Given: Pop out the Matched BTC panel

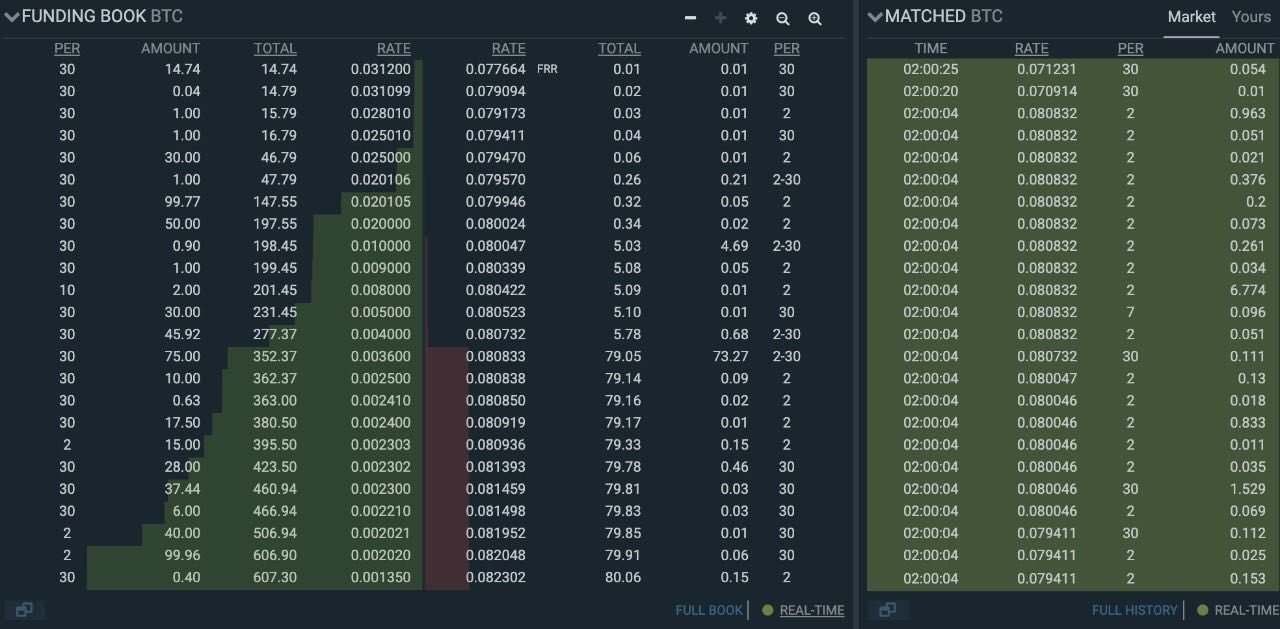Looking at the screenshot, I should click(x=886, y=610).
